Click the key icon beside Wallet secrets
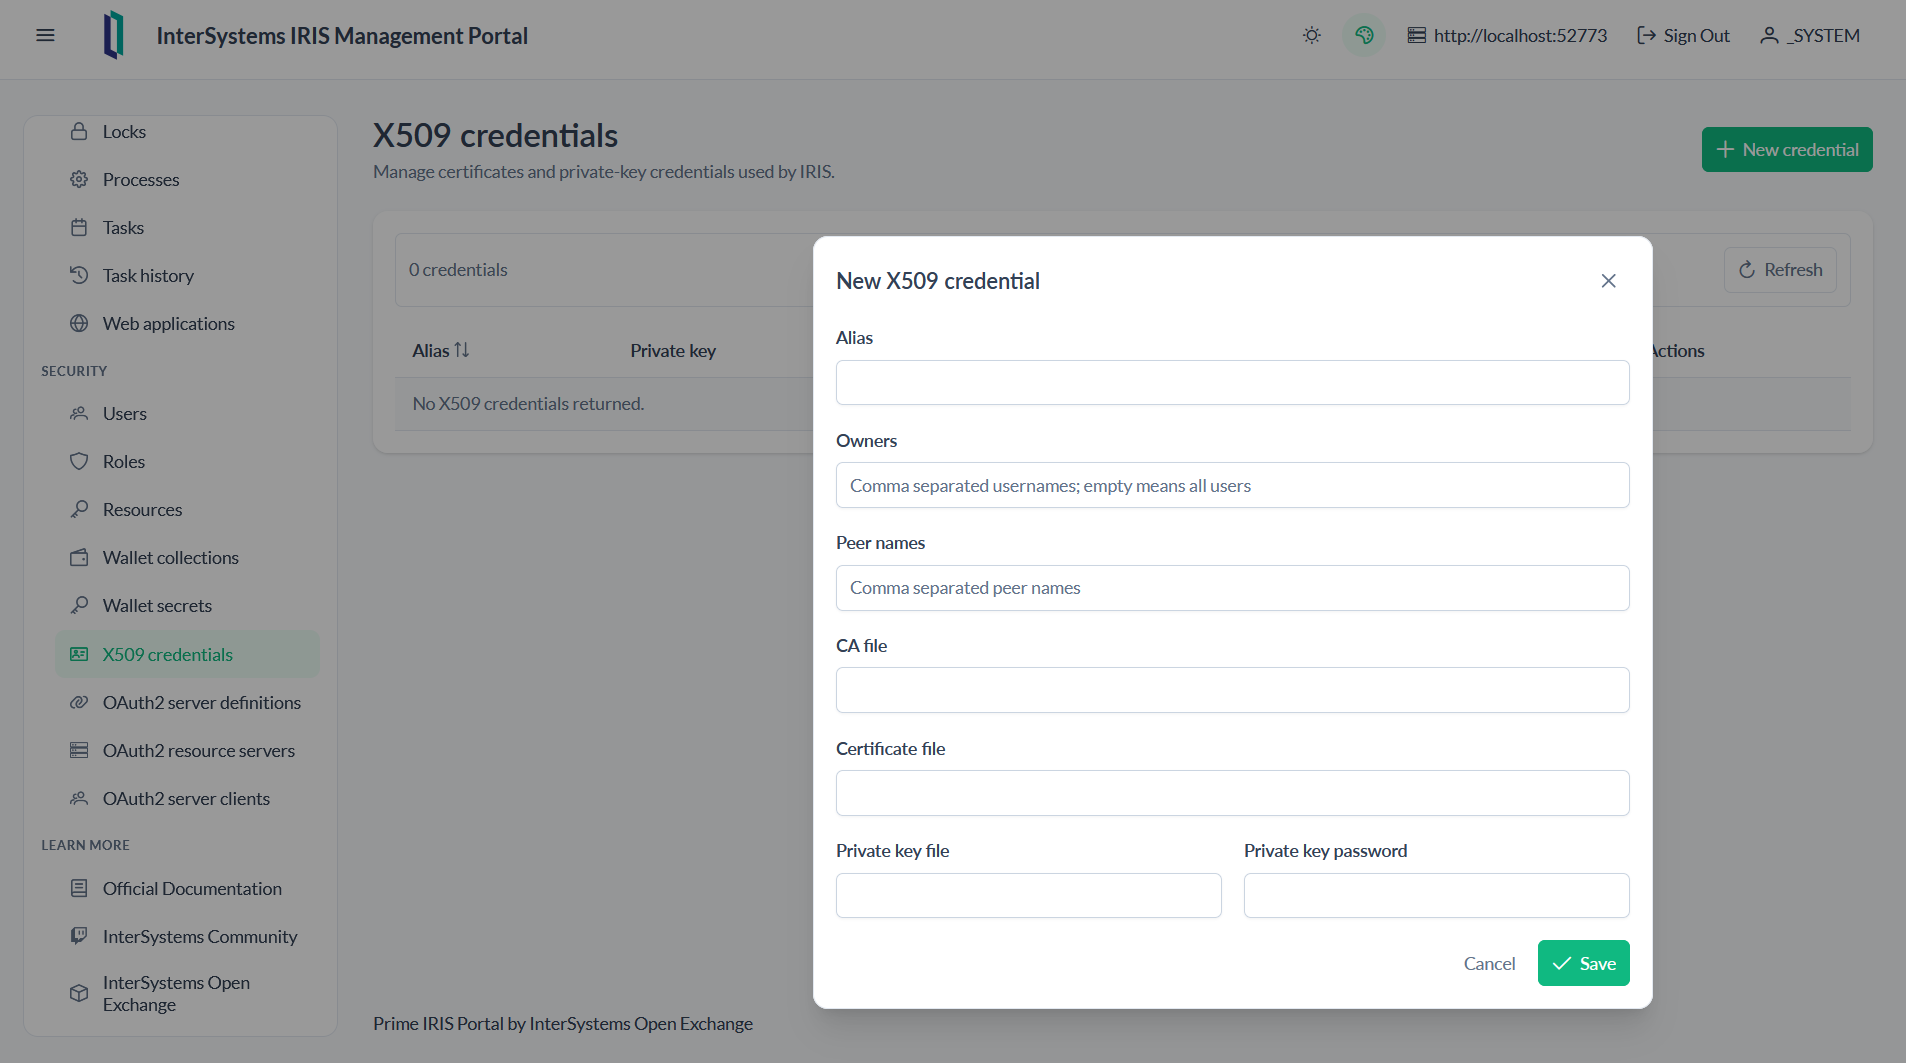This screenshot has height=1063, width=1906. pos(79,605)
